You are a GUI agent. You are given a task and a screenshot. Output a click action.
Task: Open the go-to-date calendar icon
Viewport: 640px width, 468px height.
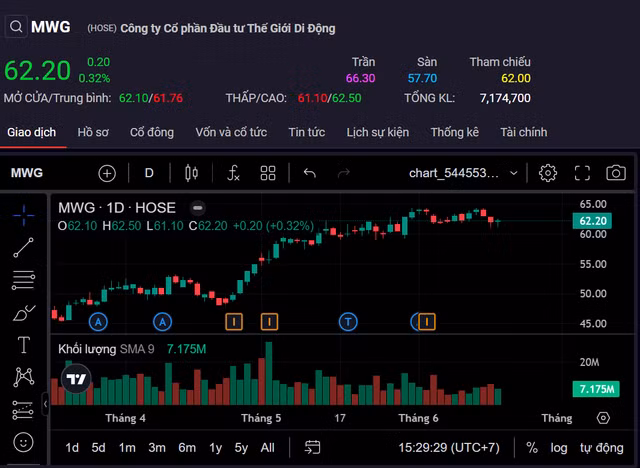point(312,448)
